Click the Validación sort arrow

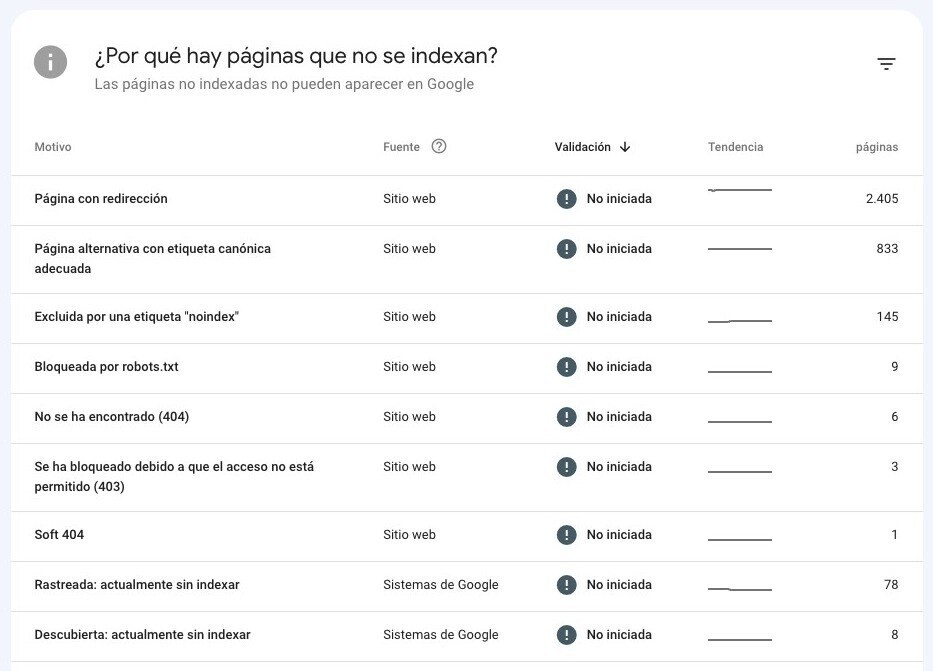[x=625, y=147]
